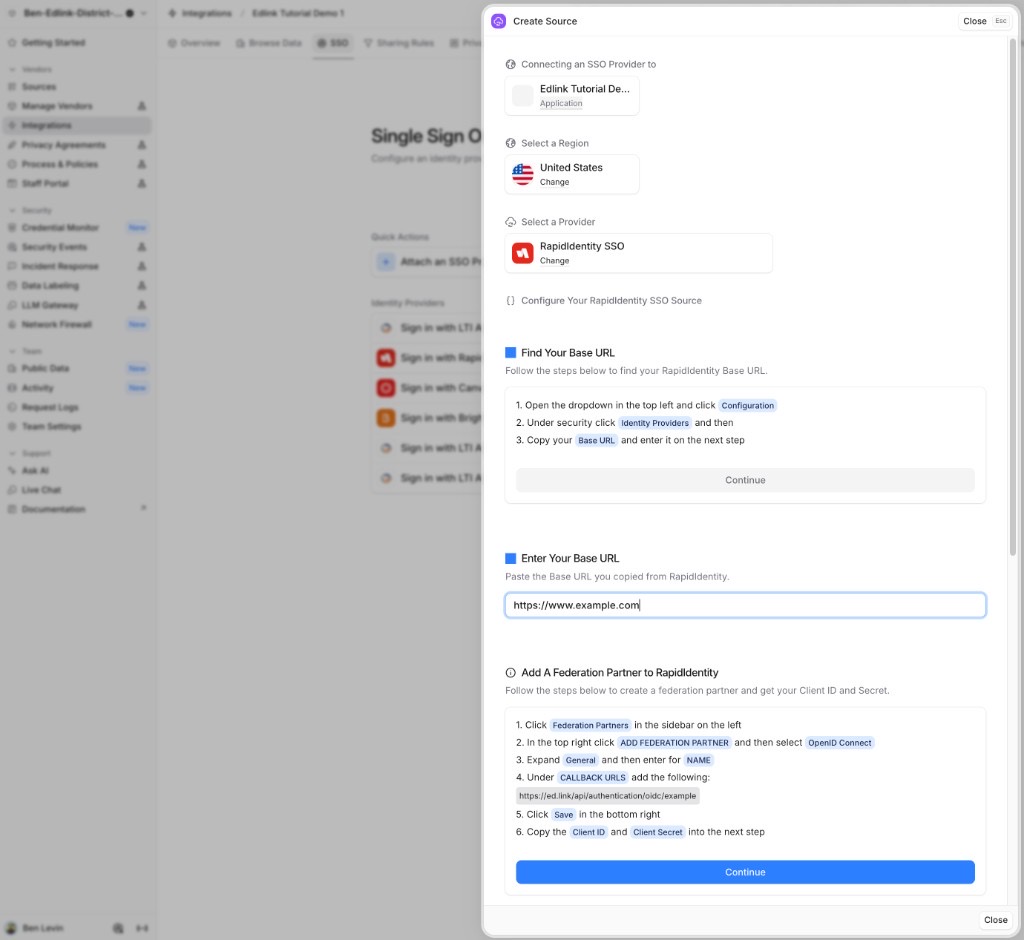This screenshot has width=1024, height=940.
Task: Click the dialog's vertical scrollbar
Action: click(1013, 297)
